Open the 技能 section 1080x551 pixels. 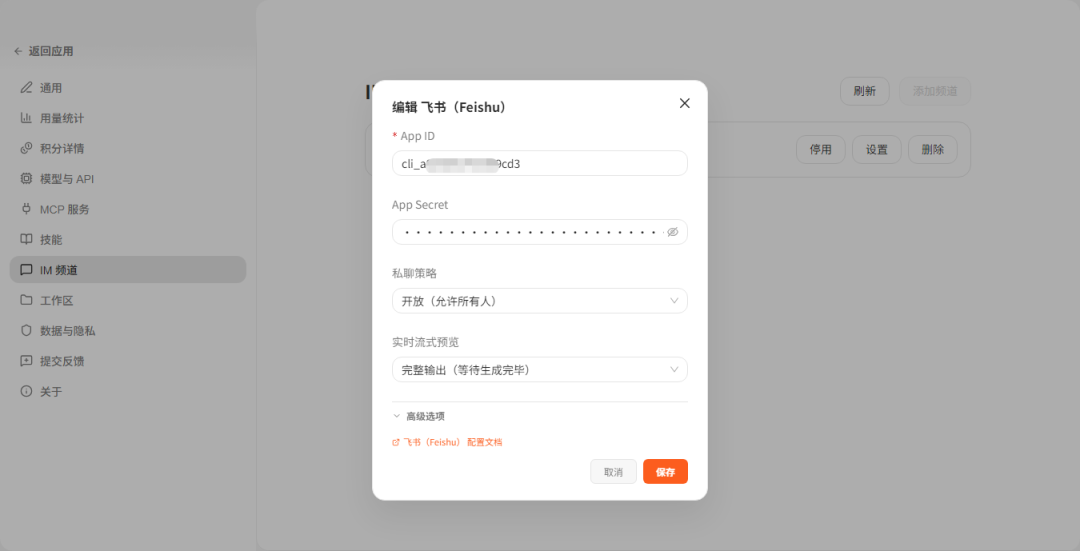127,239
